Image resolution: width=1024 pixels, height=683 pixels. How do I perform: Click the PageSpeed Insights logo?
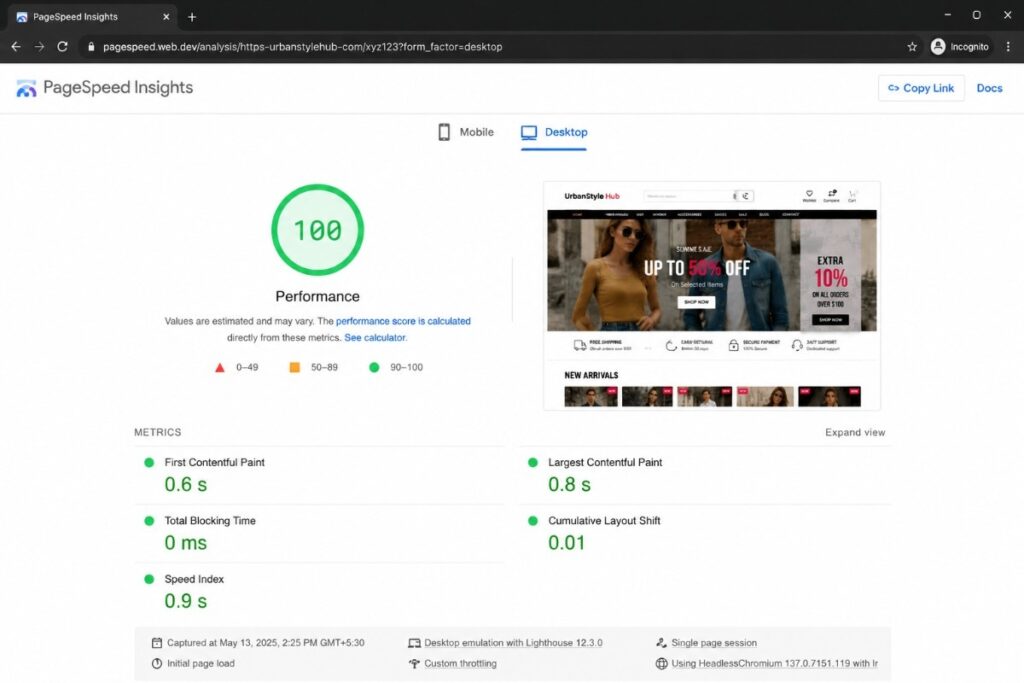[104, 87]
